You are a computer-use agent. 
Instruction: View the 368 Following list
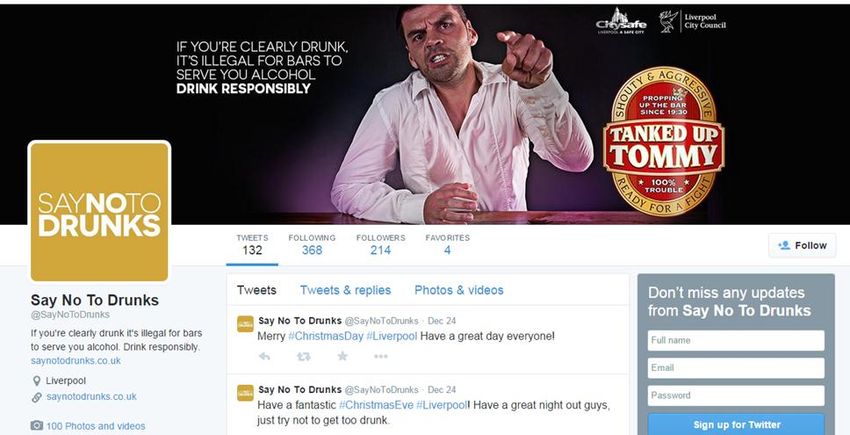coord(312,245)
